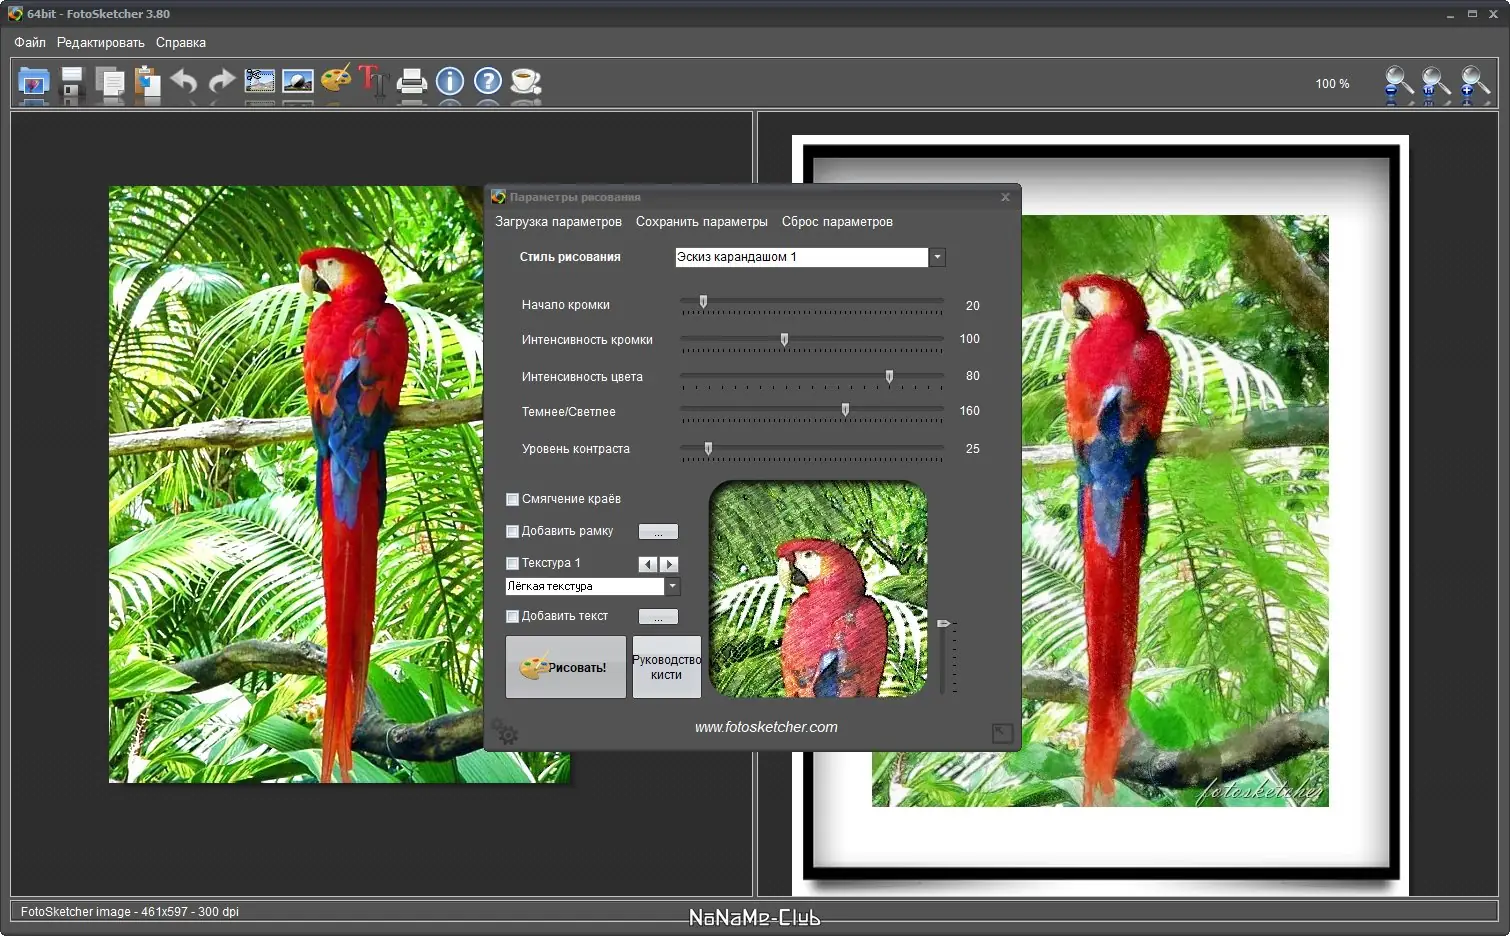
Task: Click the parrot preview thumbnail in the dialog
Action: (x=818, y=589)
